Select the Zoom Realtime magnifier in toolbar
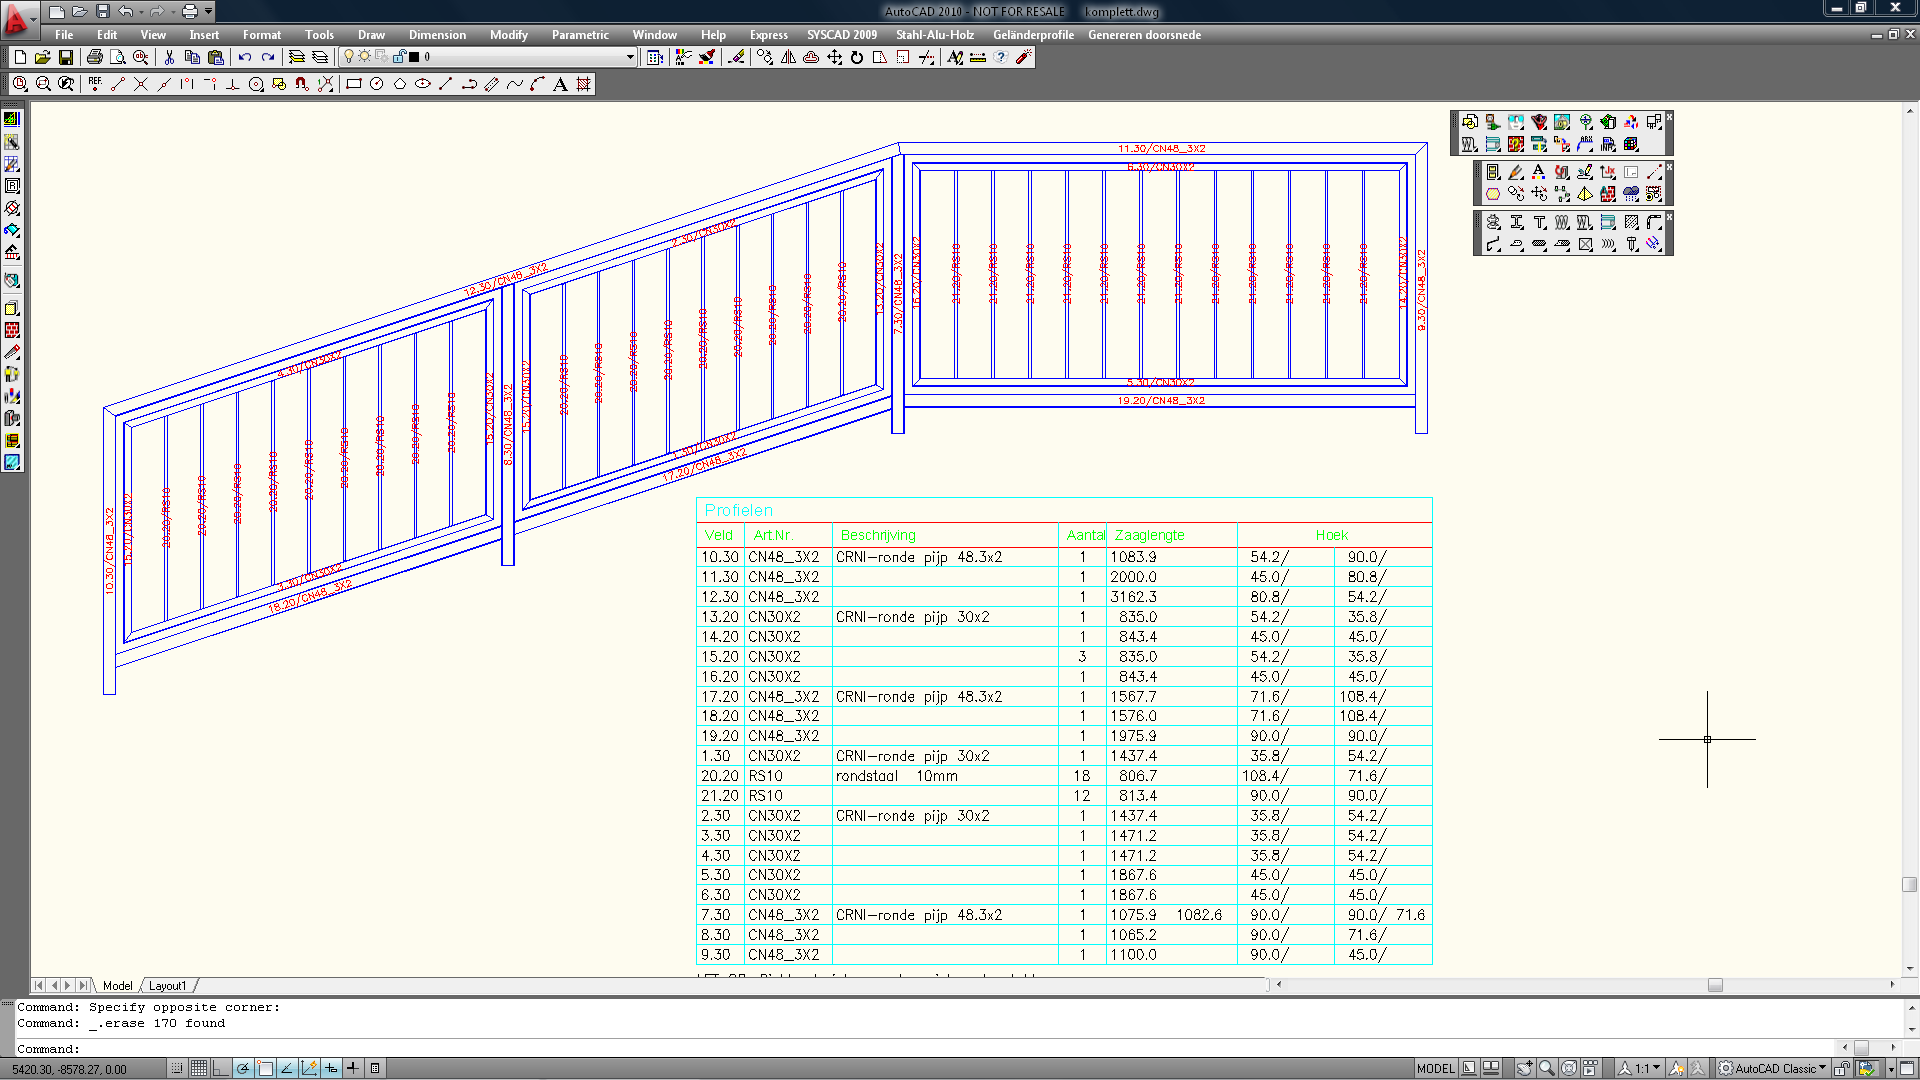 pos(20,84)
